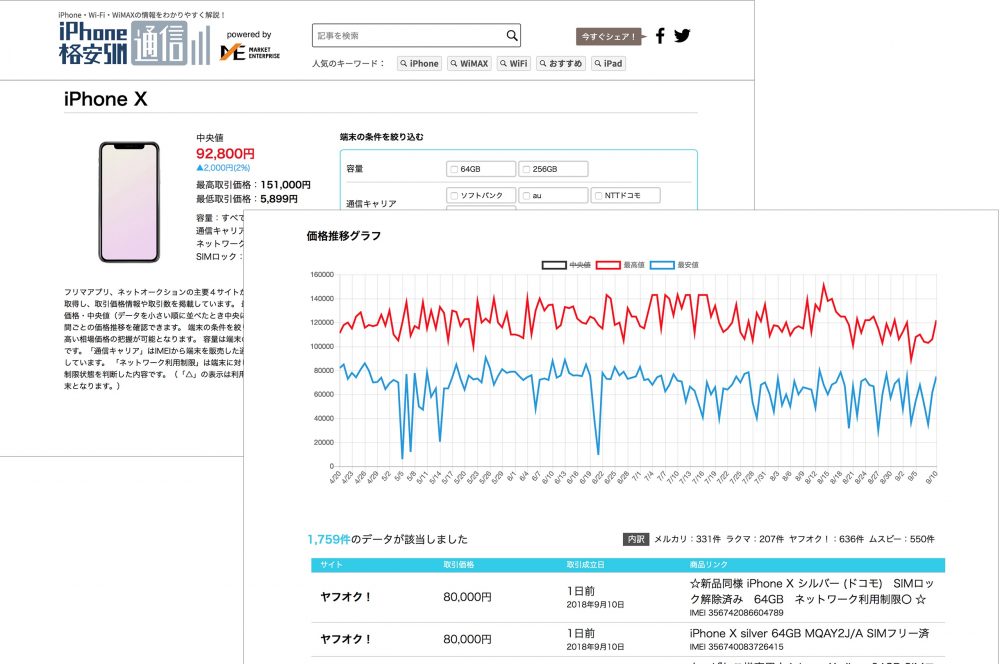Toggle the 中央値 legend series in graph
This screenshot has height=664, width=1000.
566,265
